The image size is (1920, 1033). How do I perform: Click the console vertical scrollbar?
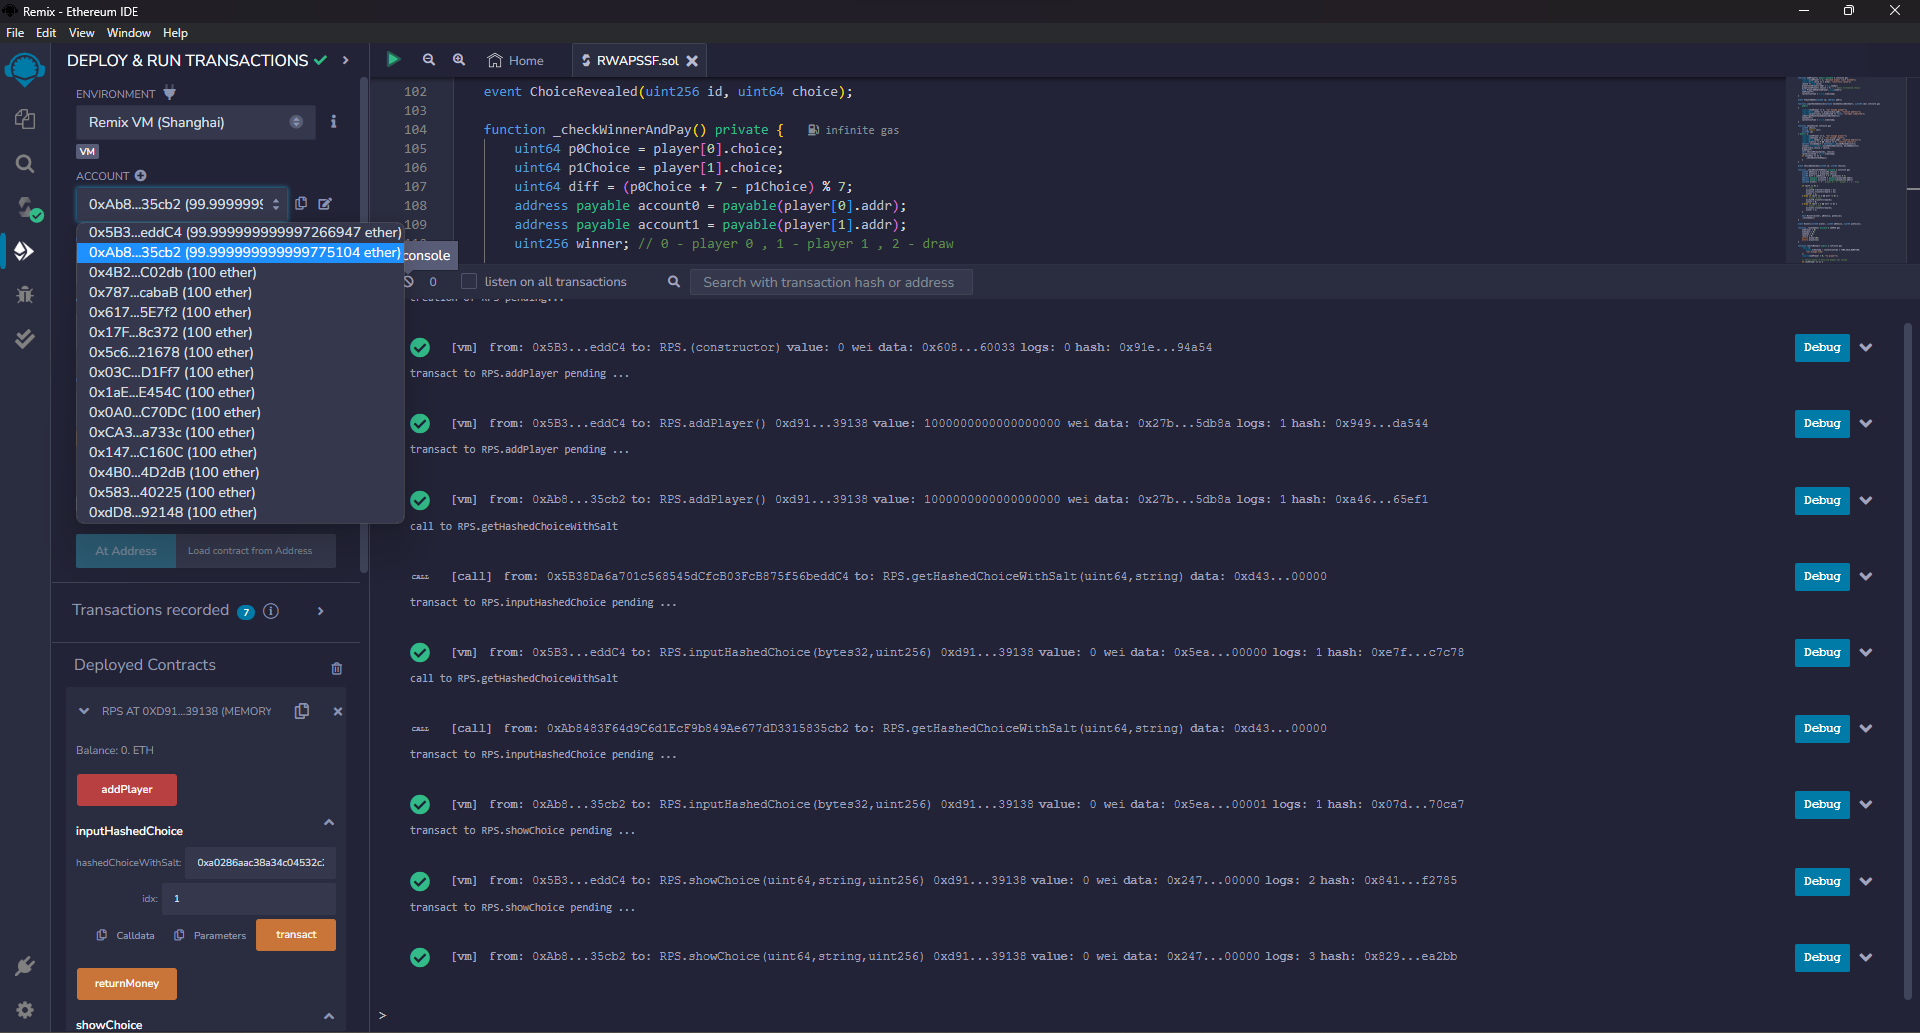1908,660
